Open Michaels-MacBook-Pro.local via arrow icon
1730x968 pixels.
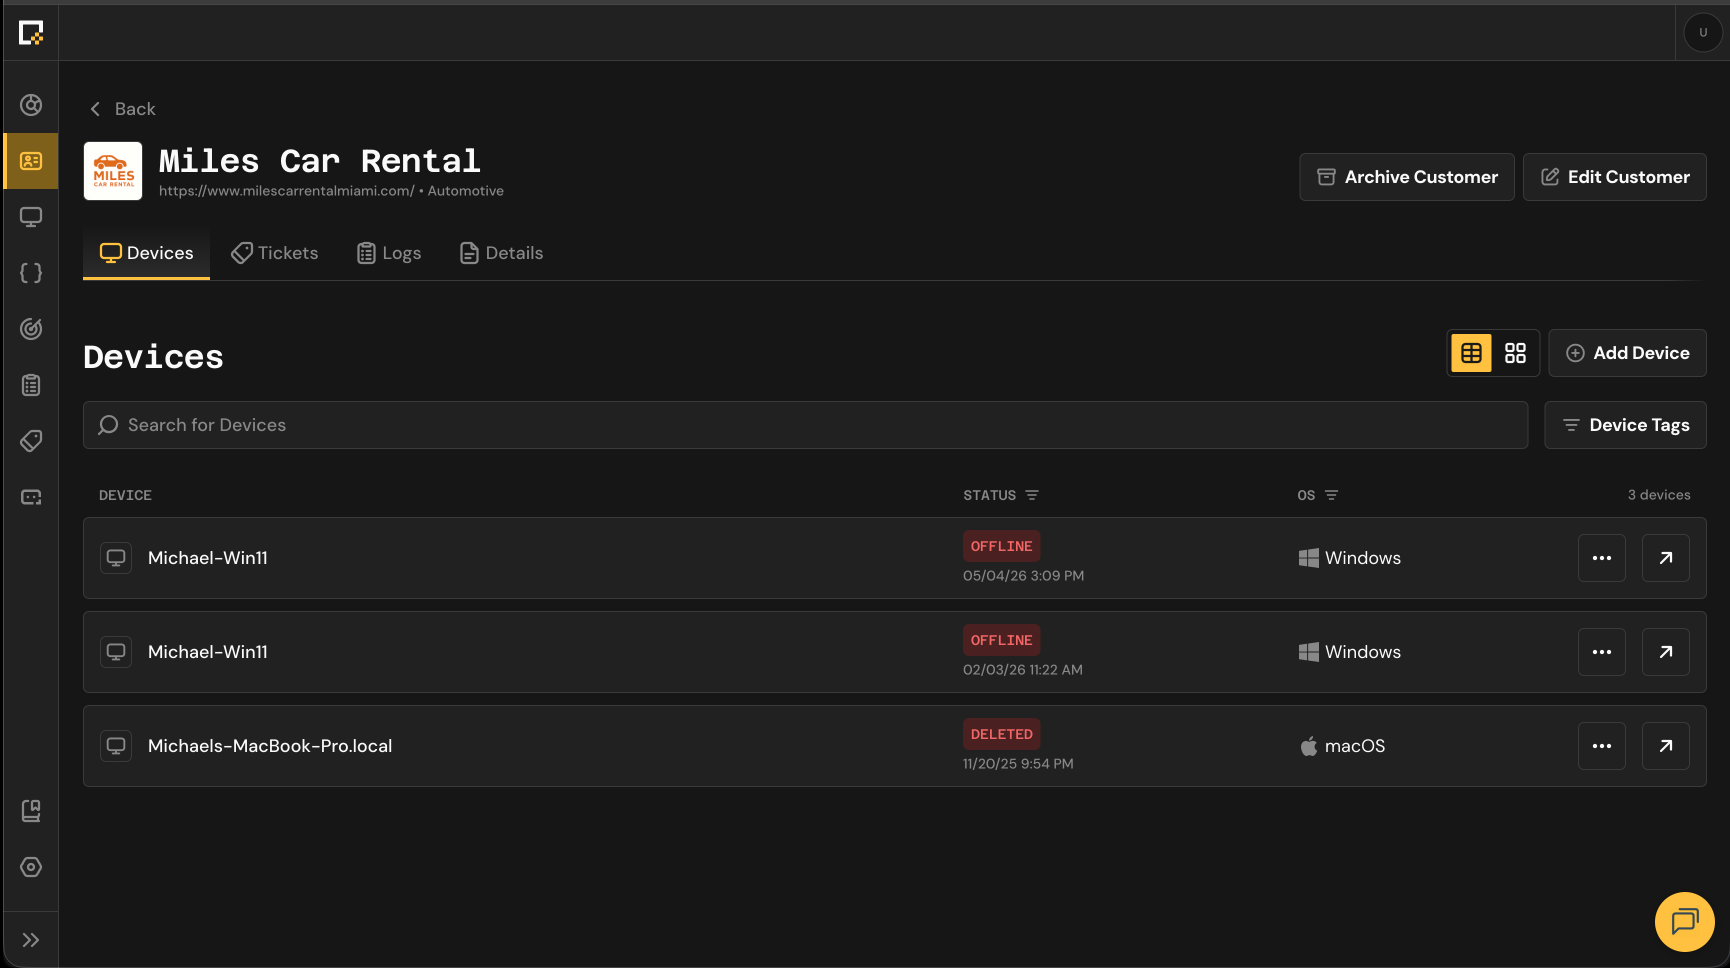1666,746
